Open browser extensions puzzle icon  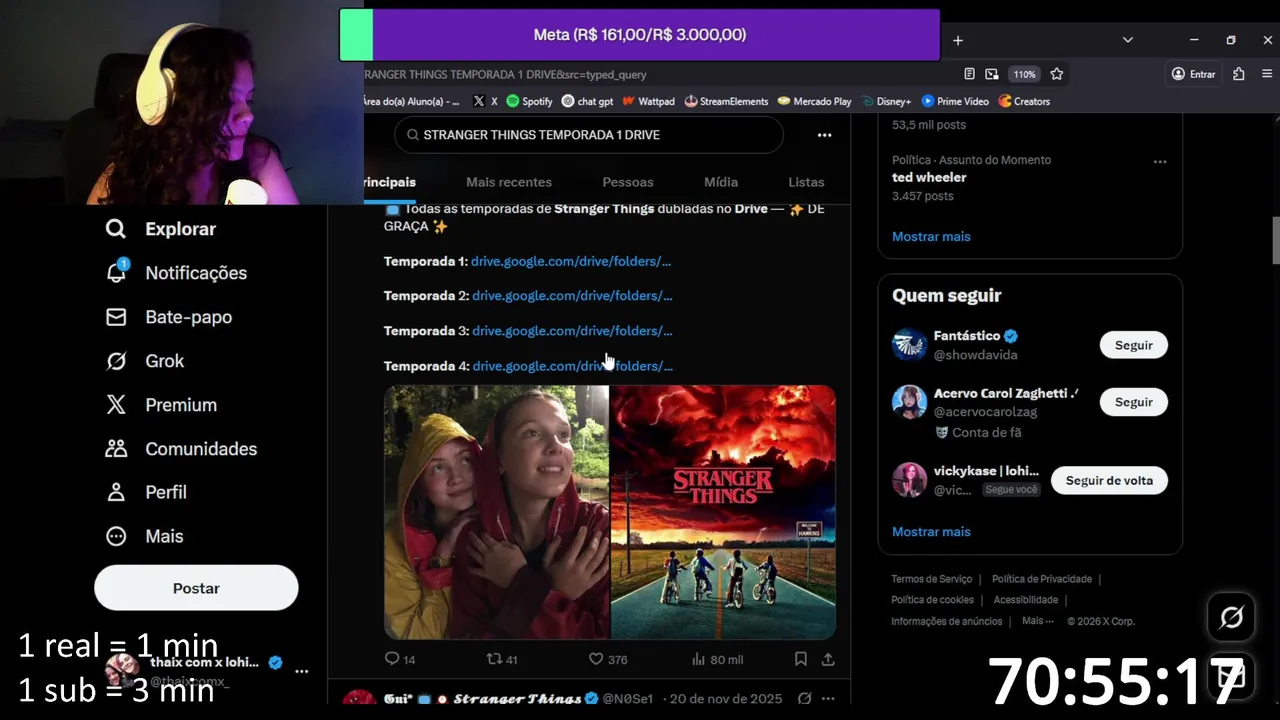coord(1239,74)
